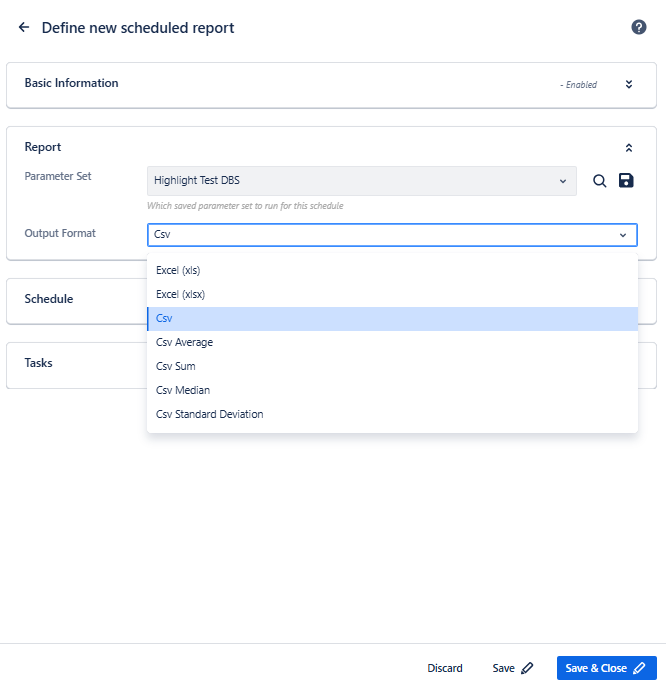
Task: Click the Save button
Action: coord(512,668)
